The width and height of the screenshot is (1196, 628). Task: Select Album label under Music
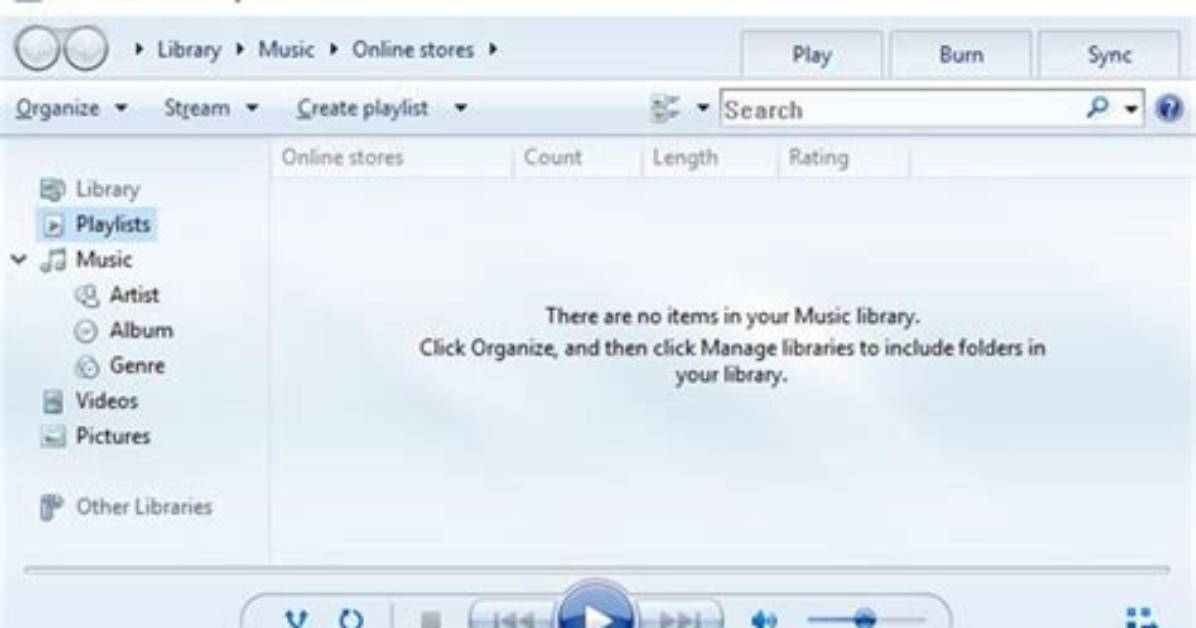tap(141, 331)
